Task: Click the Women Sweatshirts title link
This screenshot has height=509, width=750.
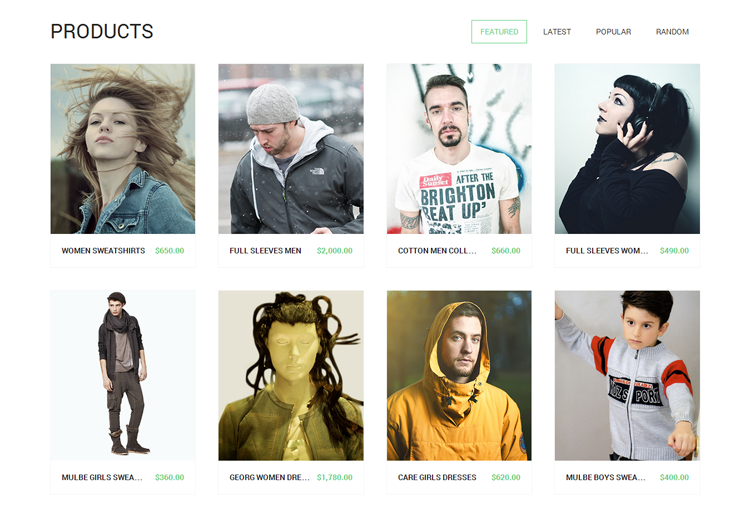Action: pyautogui.click(x=103, y=251)
